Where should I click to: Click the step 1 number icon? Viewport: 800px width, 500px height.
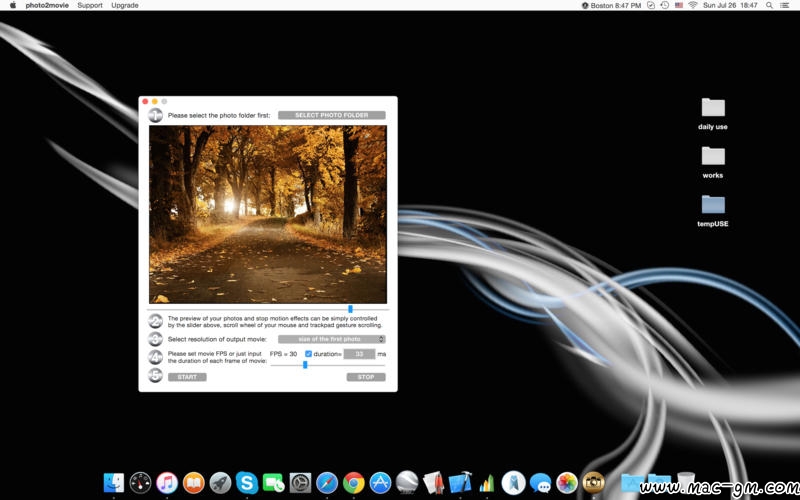(155, 115)
